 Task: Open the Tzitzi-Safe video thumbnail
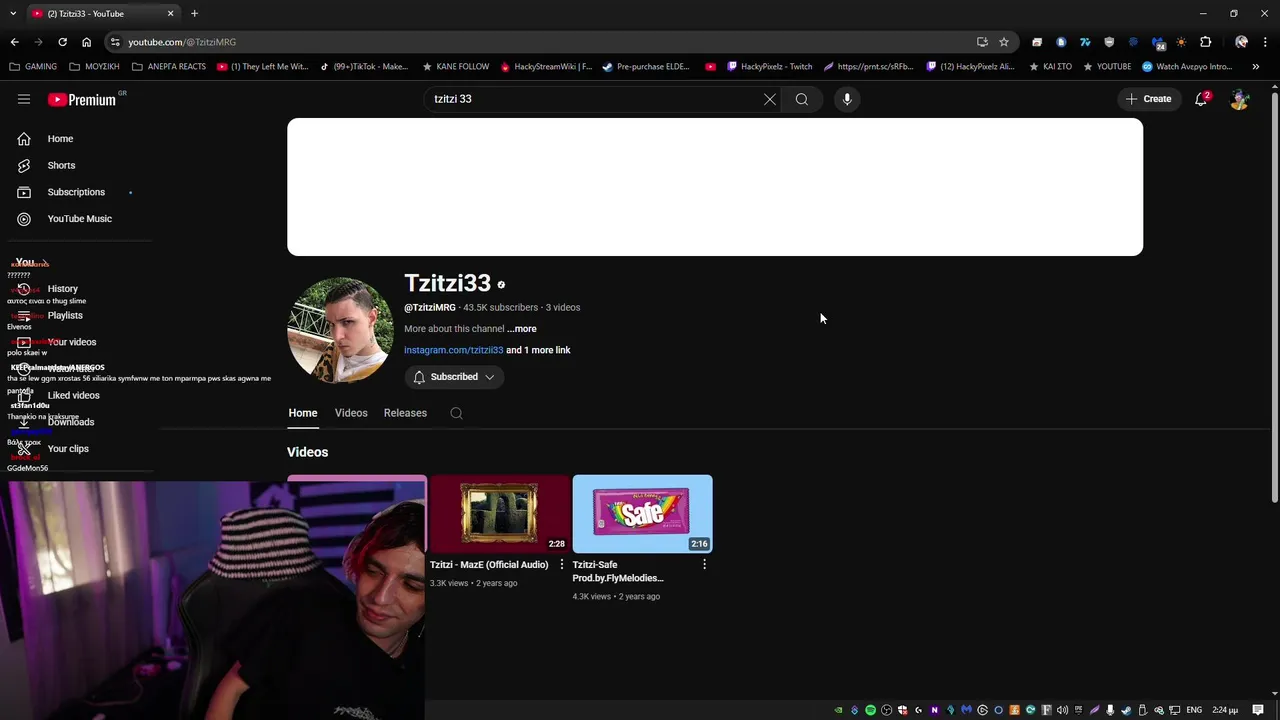tap(642, 514)
